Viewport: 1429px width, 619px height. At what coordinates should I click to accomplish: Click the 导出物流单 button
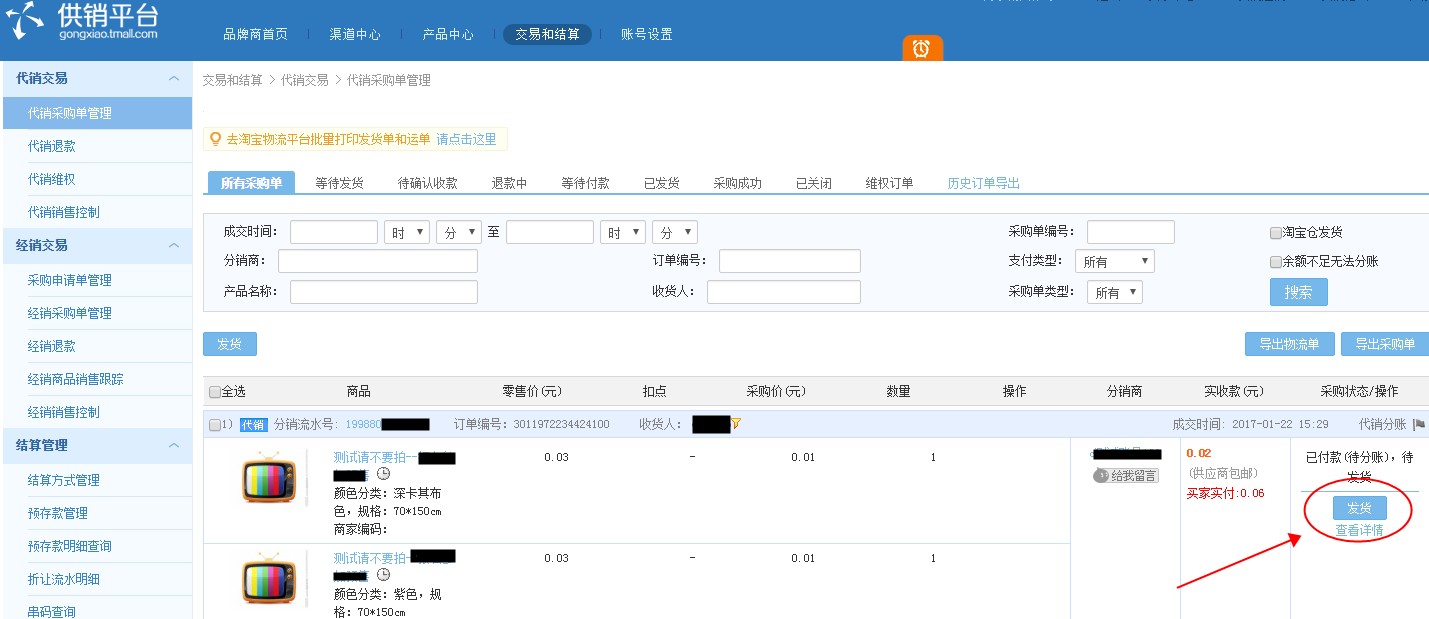point(1290,344)
